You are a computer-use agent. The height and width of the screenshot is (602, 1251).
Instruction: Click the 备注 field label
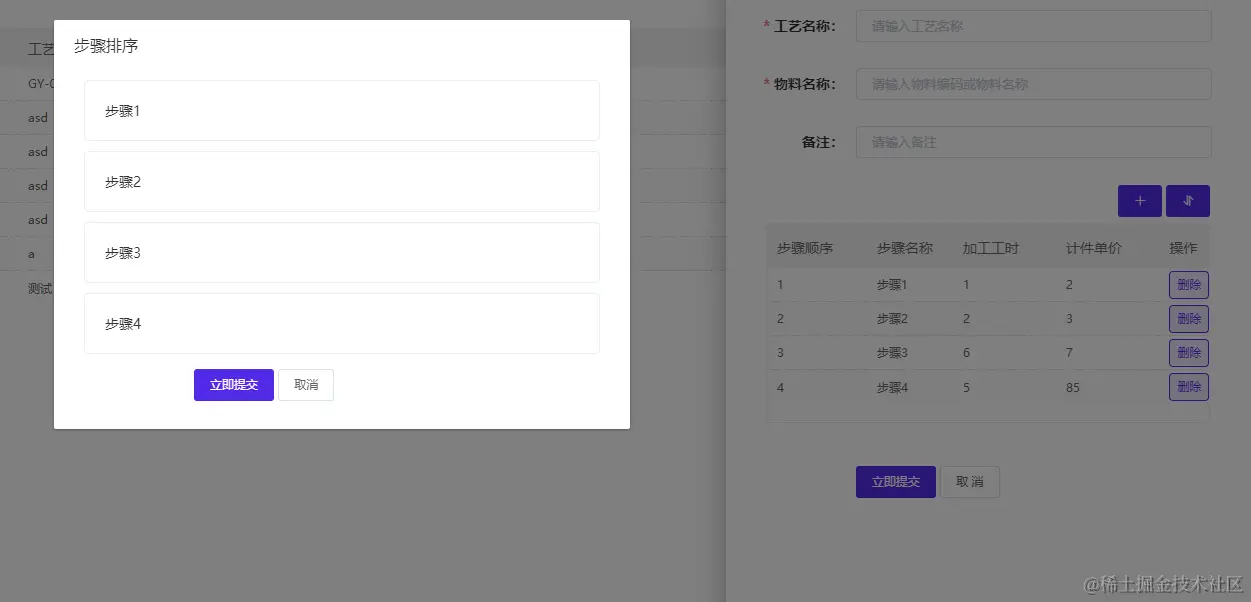819,142
